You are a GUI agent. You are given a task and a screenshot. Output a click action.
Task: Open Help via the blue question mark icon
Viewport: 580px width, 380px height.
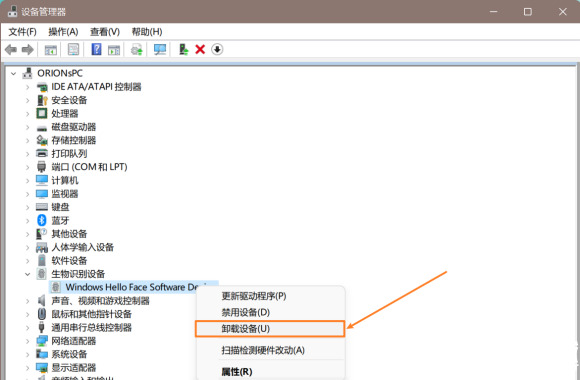point(96,49)
